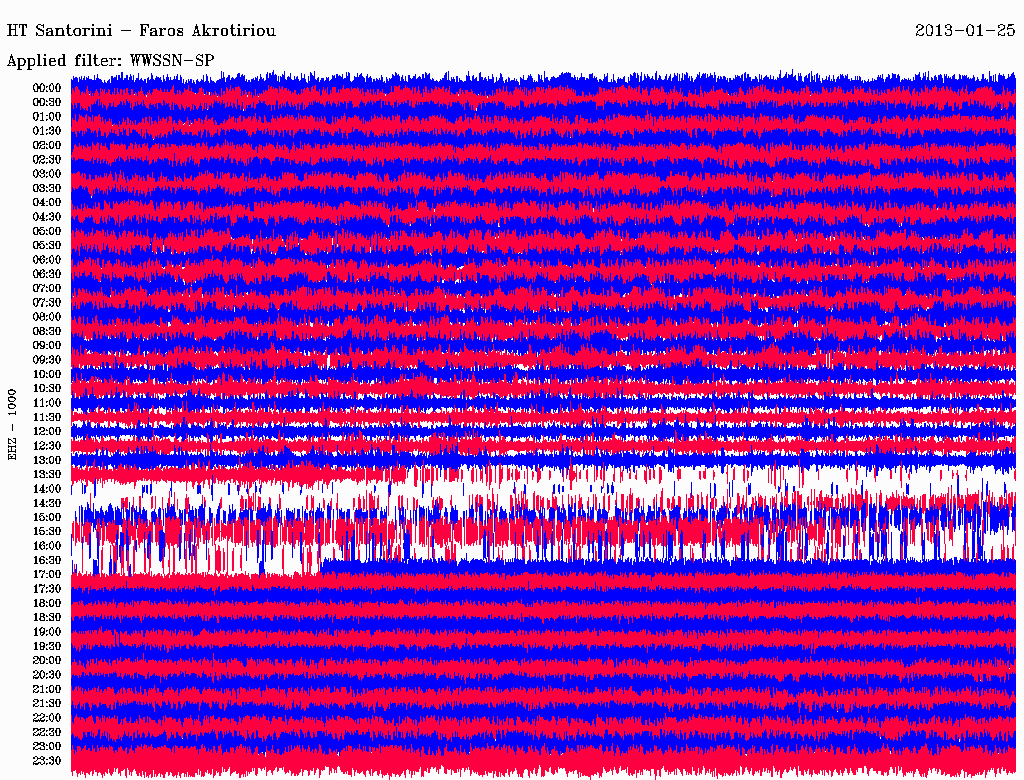Click the 12:00 time row label
Image resolution: width=1024 pixels, height=780 pixels.
click(47, 431)
